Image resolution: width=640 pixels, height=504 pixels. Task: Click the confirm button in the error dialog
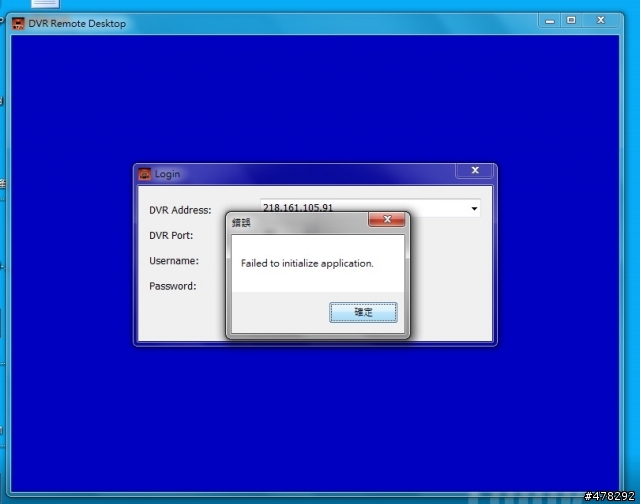point(363,312)
